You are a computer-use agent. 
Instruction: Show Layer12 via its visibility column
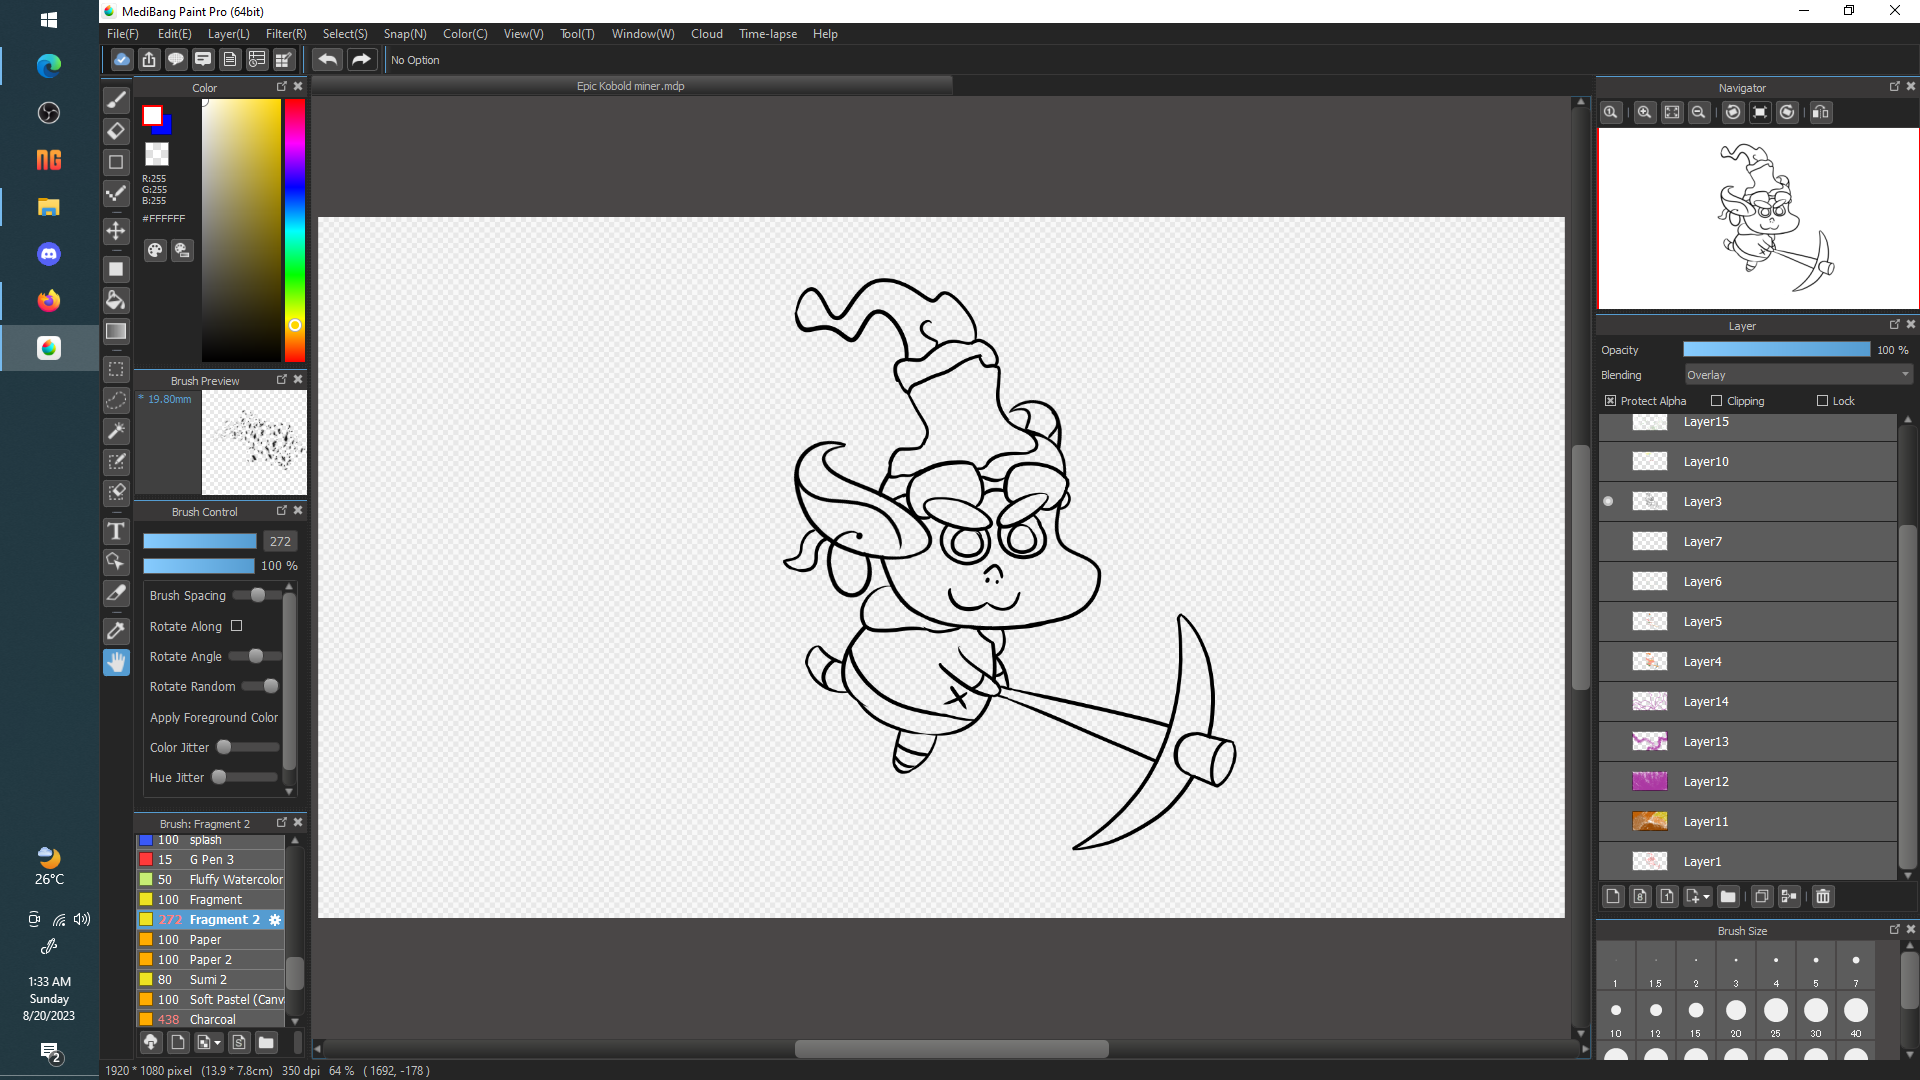pyautogui.click(x=1608, y=782)
